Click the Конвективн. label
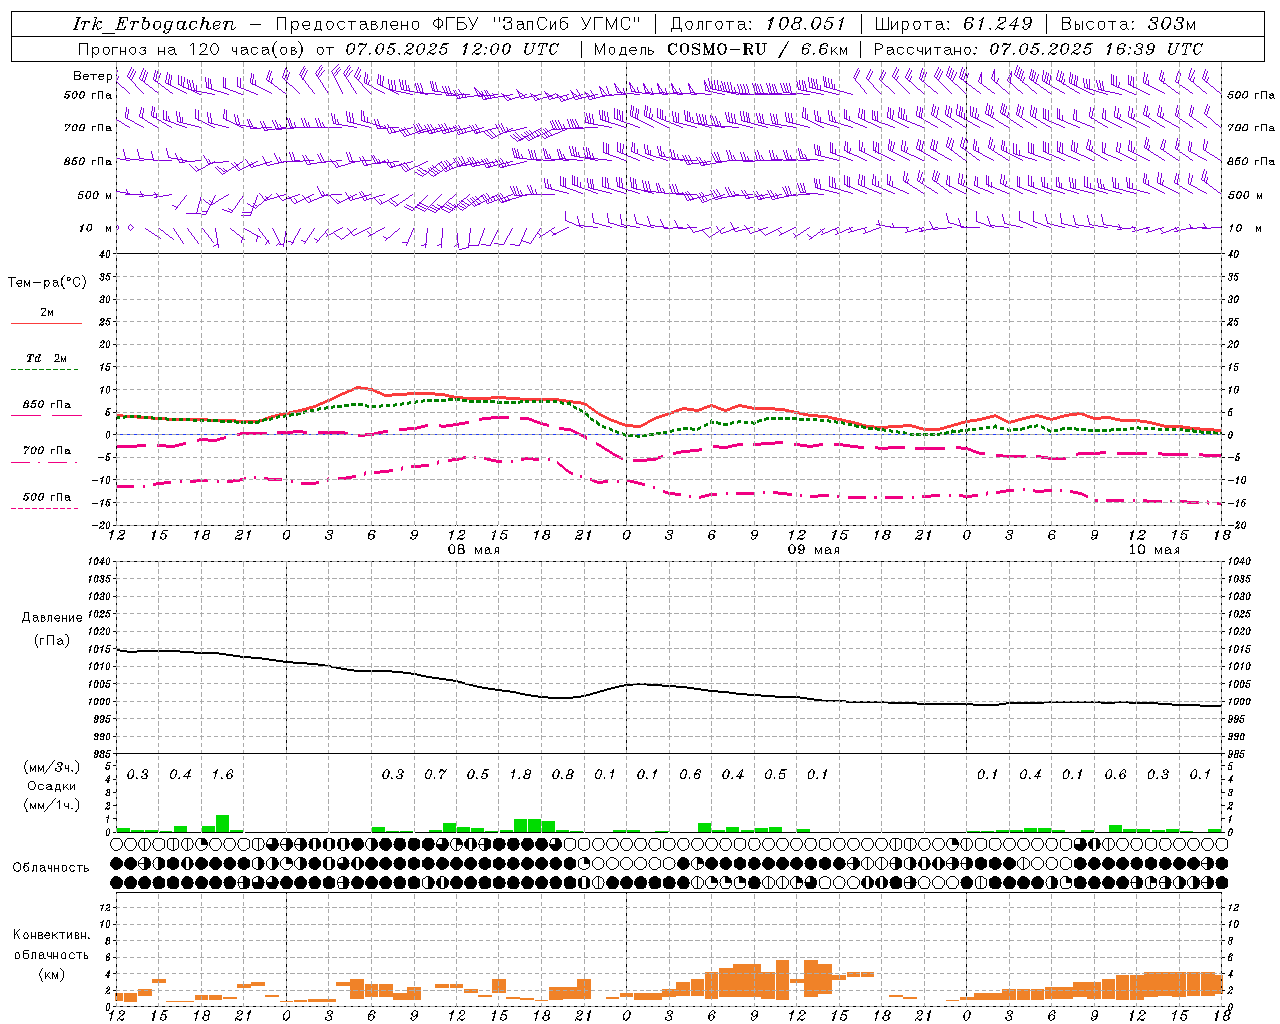 click(51, 935)
